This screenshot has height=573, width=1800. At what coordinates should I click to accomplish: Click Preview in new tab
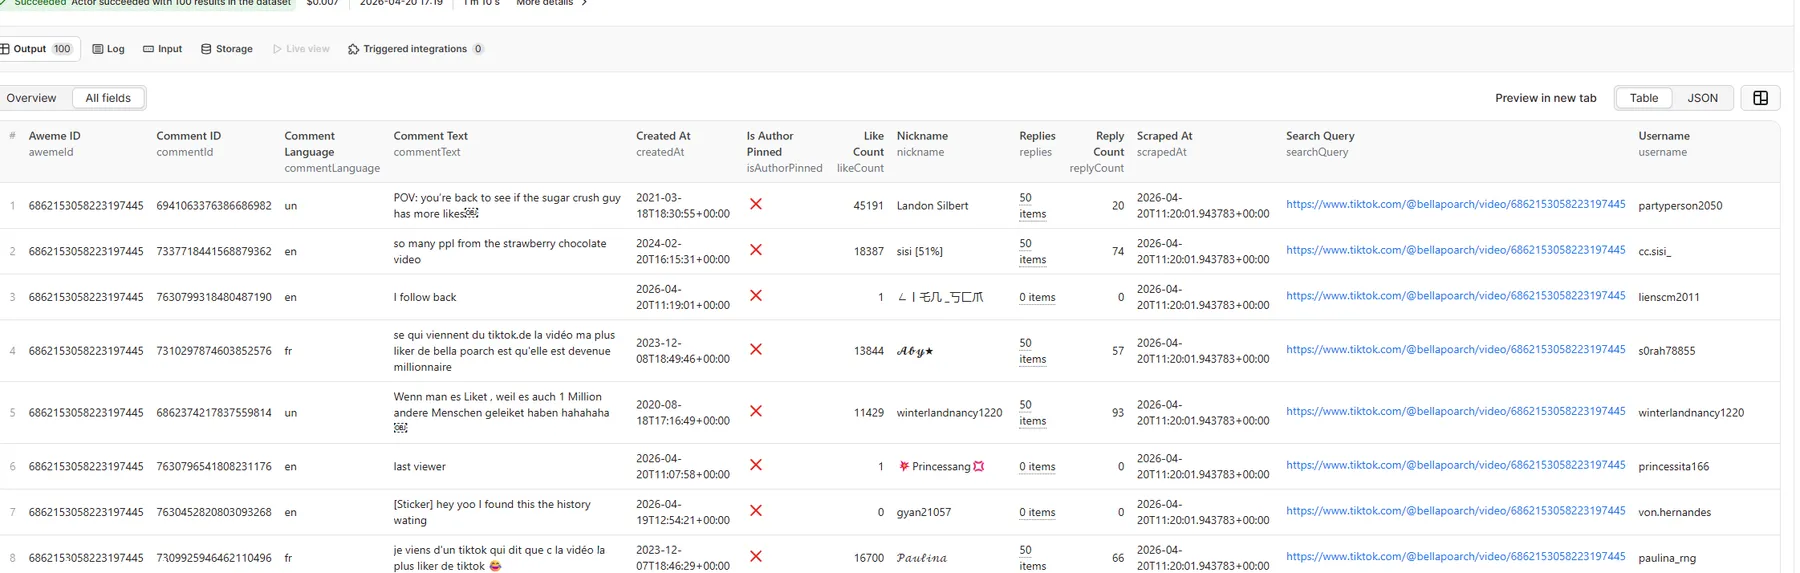point(1545,98)
